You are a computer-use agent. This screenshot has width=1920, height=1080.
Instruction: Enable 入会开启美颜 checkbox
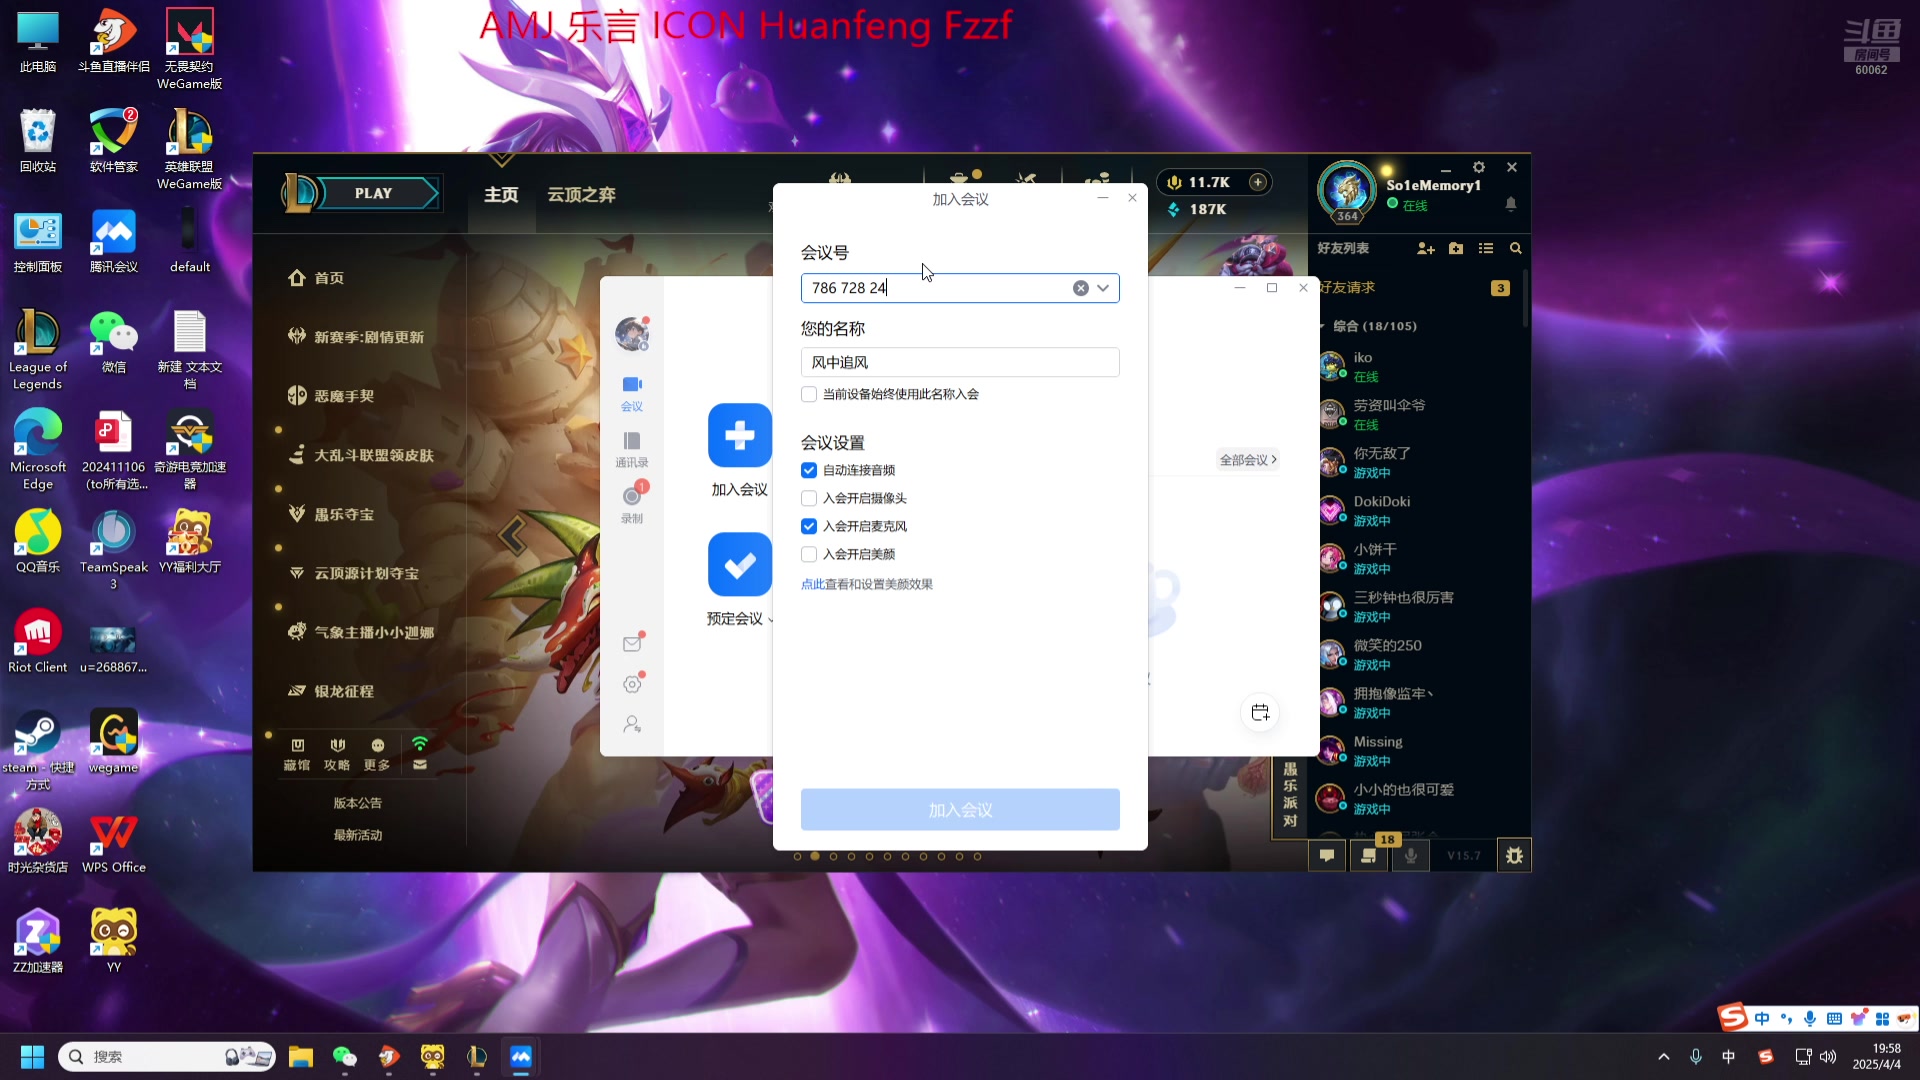pos(809,554)
